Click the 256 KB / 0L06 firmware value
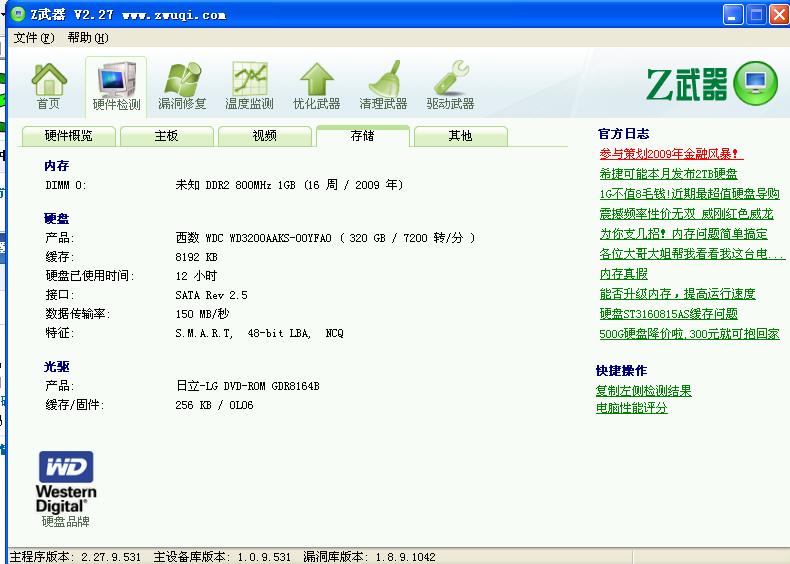 point(214,405)
